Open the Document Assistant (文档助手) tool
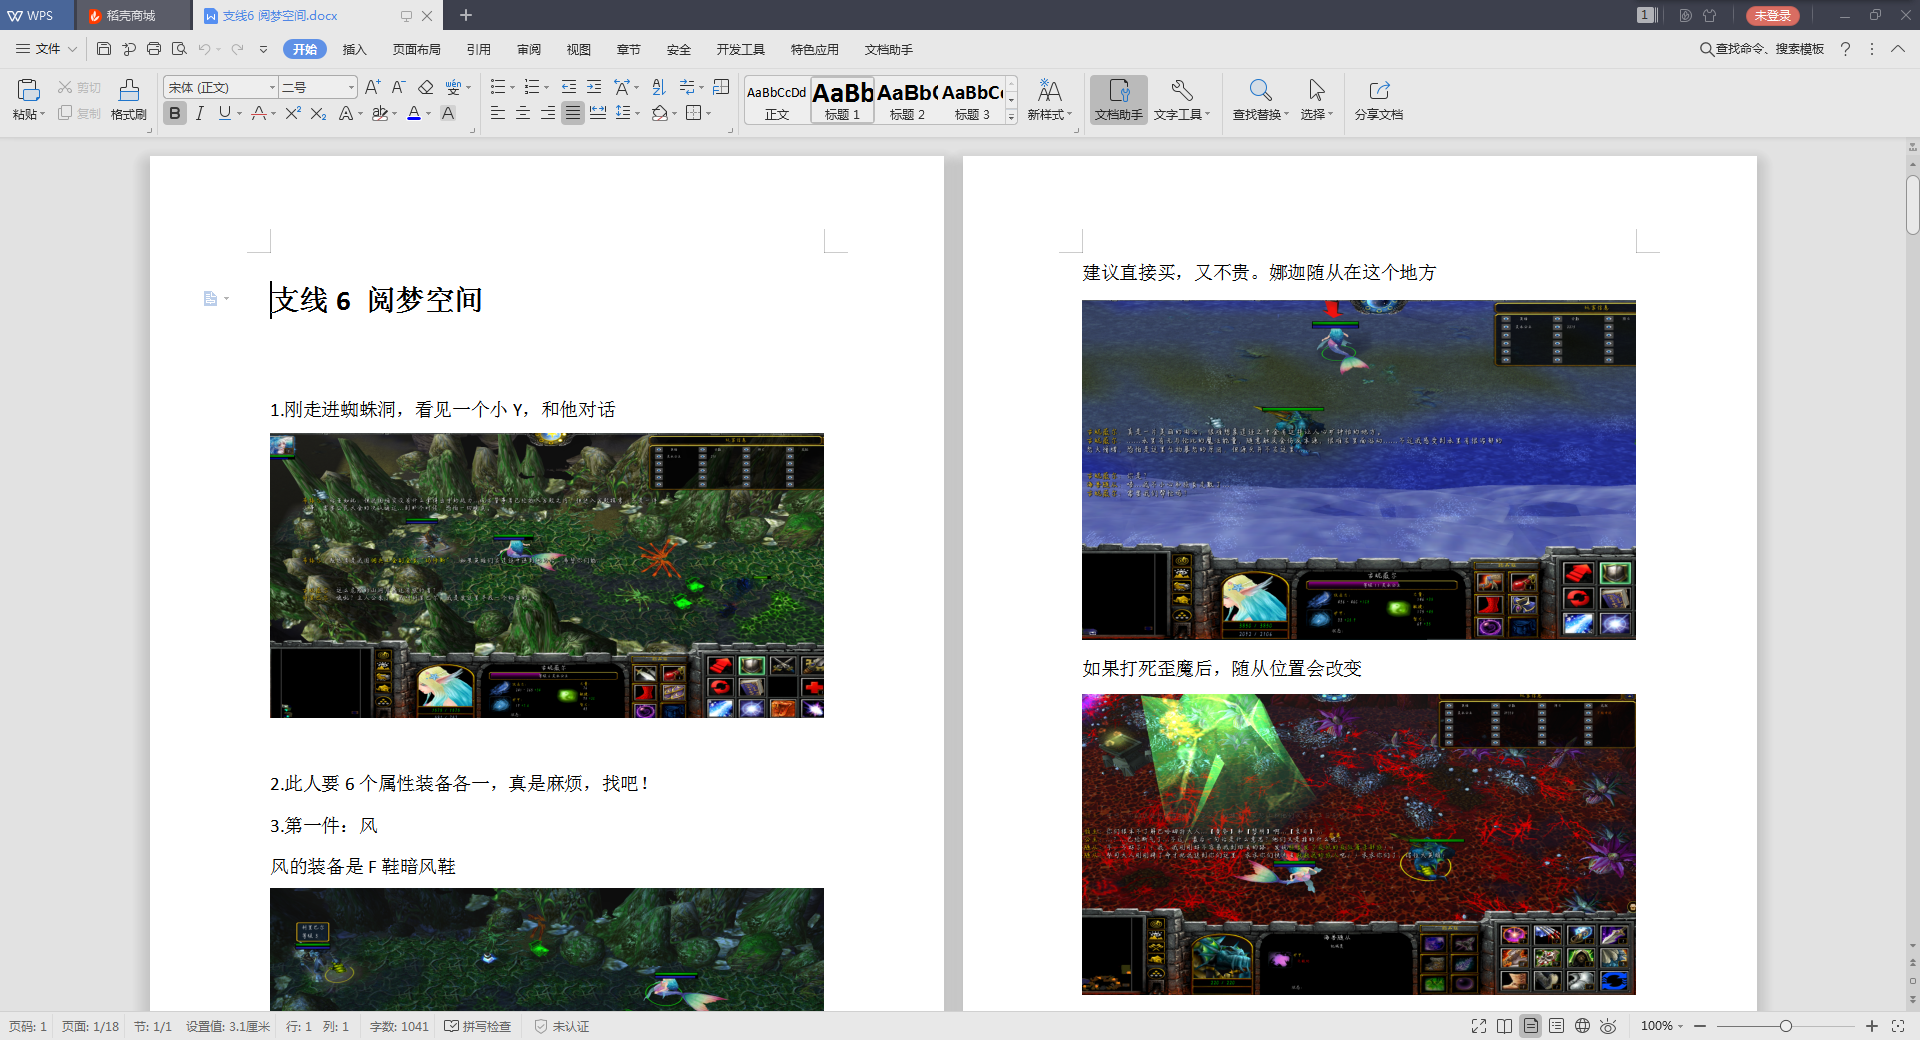Viewport: 1920px width, 1040px height. [1119, 101]
